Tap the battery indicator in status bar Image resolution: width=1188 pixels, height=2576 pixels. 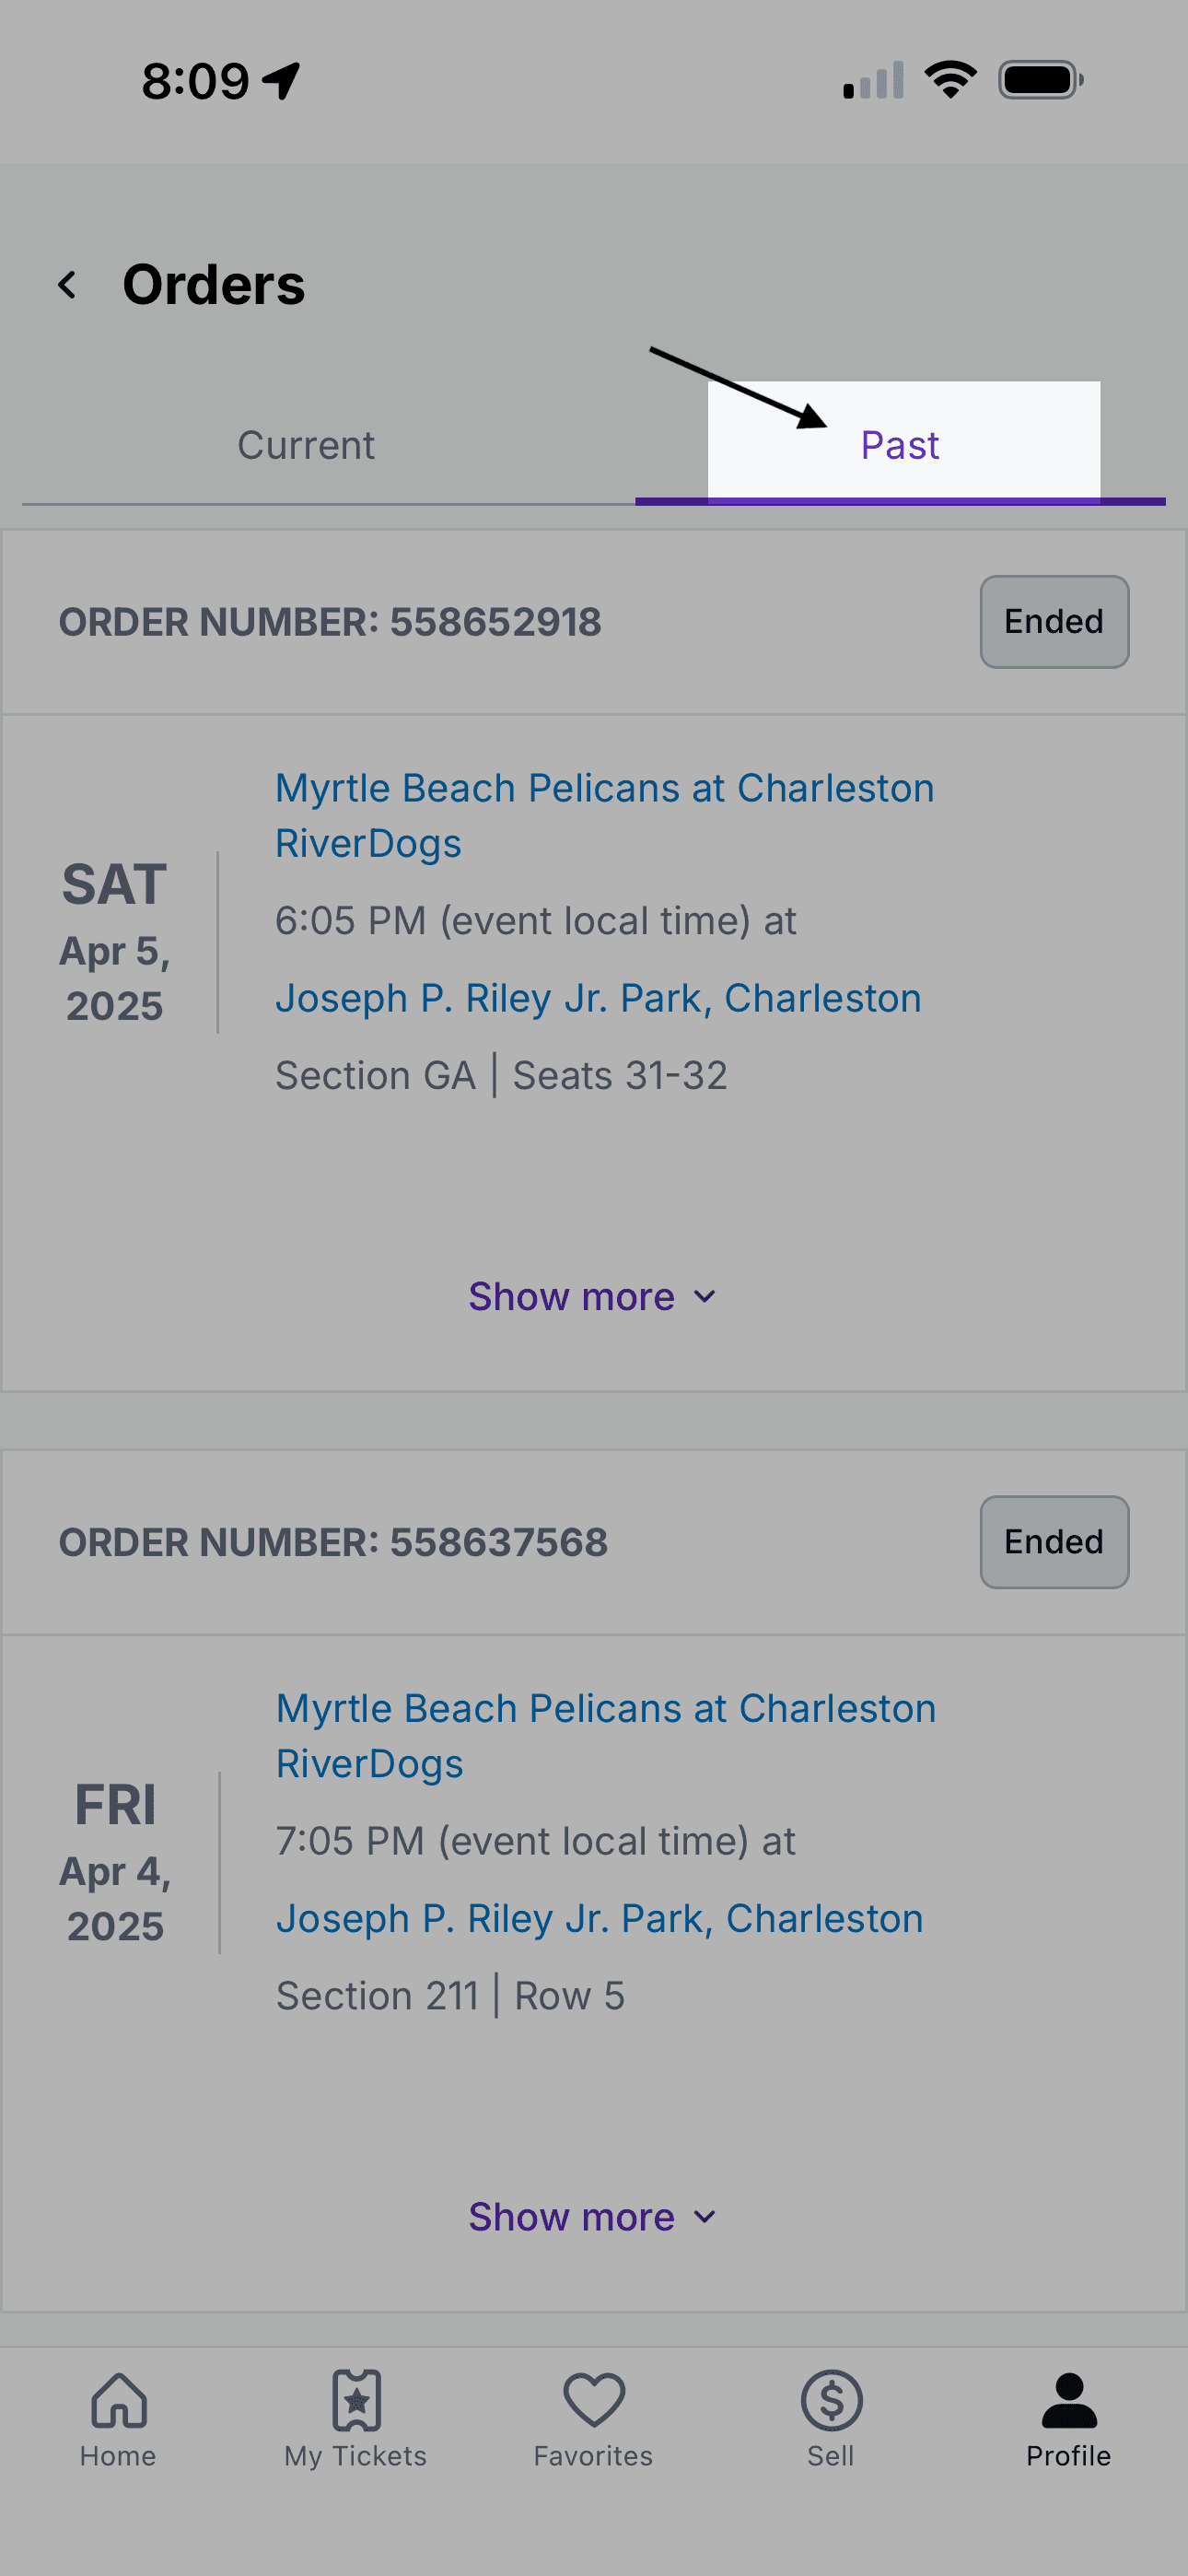tap(1041, 80)
